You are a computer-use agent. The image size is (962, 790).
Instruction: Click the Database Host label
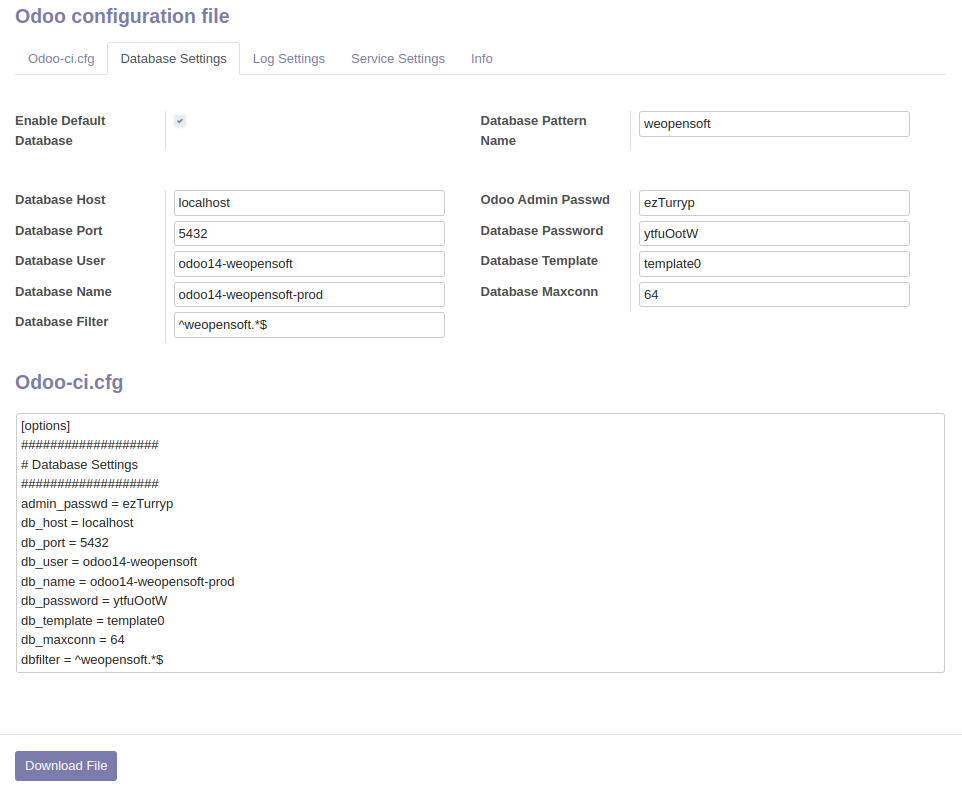(x=60, y=200)
